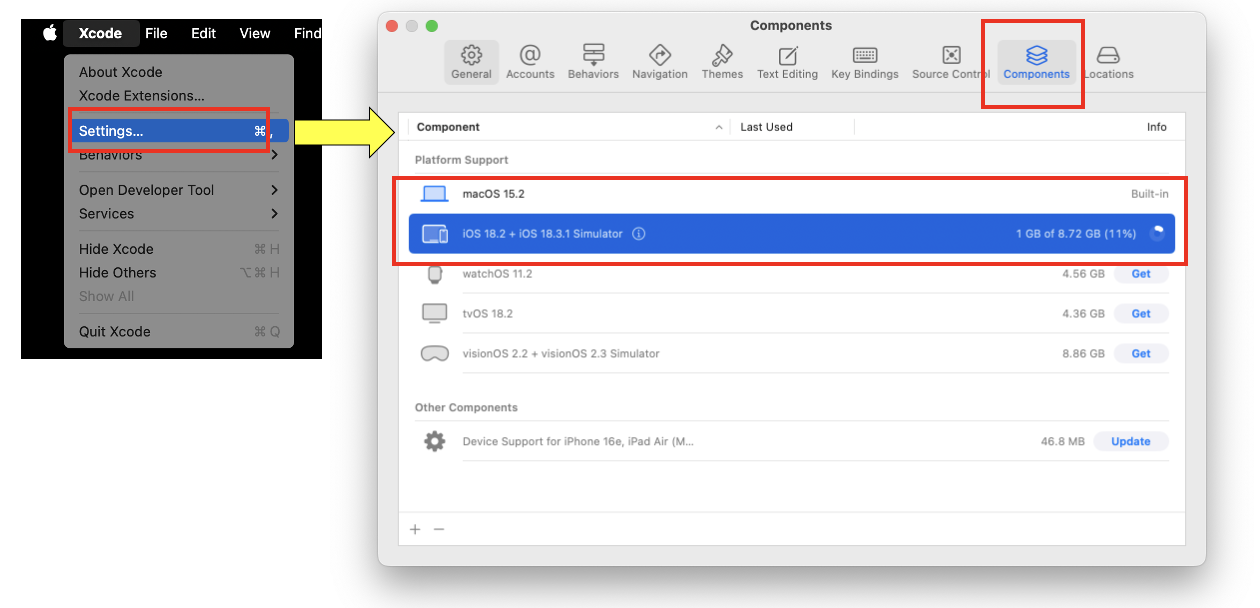This screenshot has height=608, width=1260.
Task: Open the Accounts settings pane
Action: click(530, 62)
